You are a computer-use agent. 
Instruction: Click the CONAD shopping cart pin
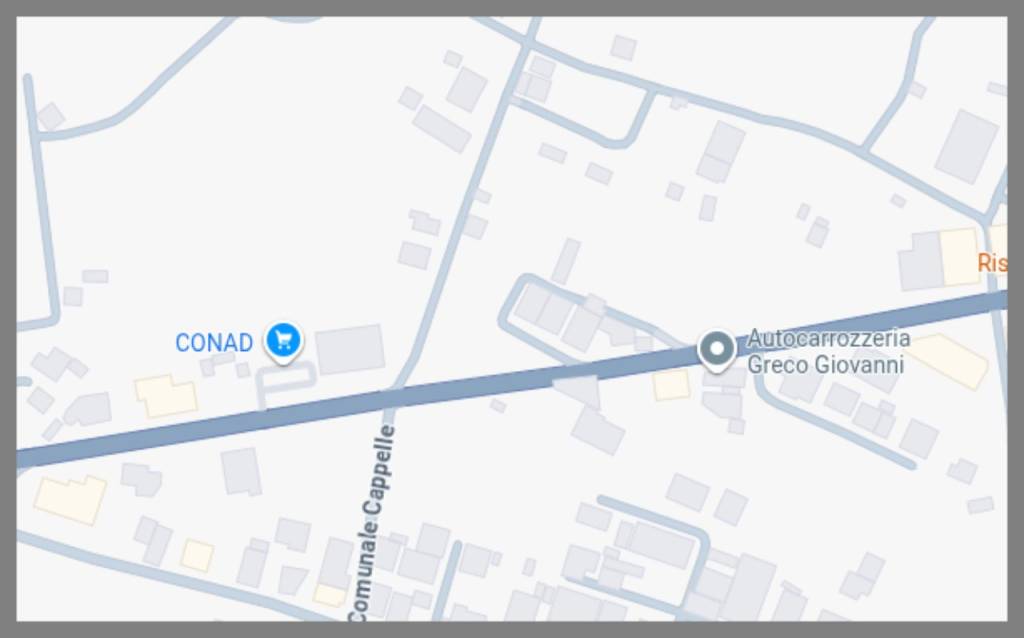[x=283, y=341]
